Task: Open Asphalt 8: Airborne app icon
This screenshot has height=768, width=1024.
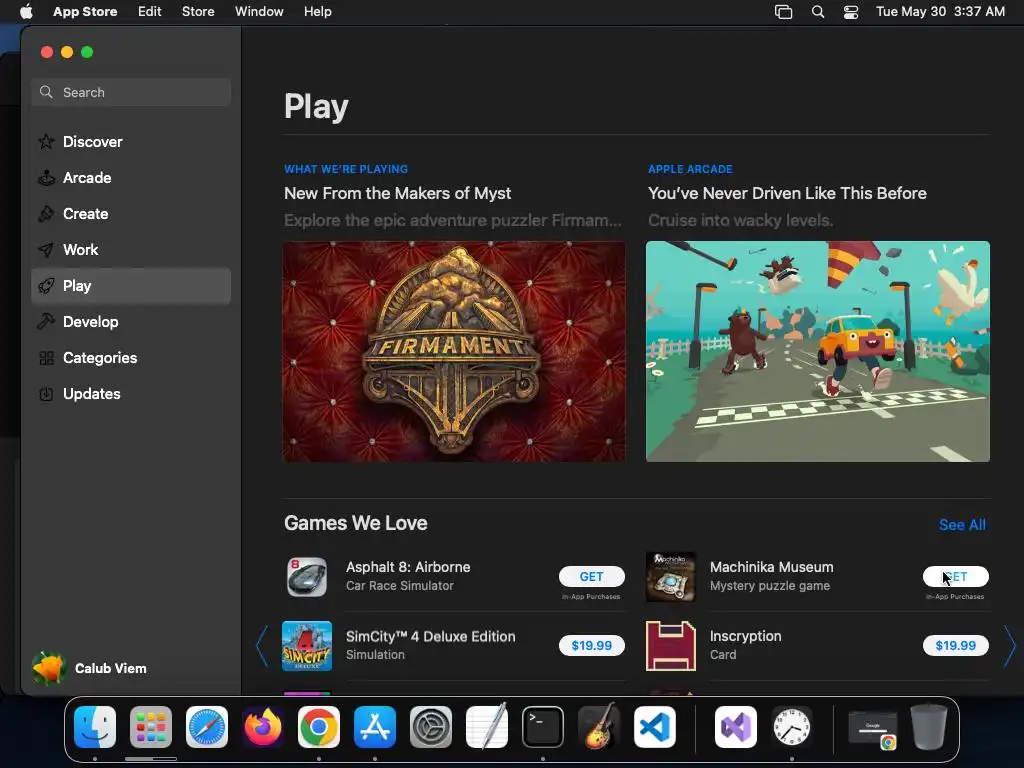Action: coord(307,577)
